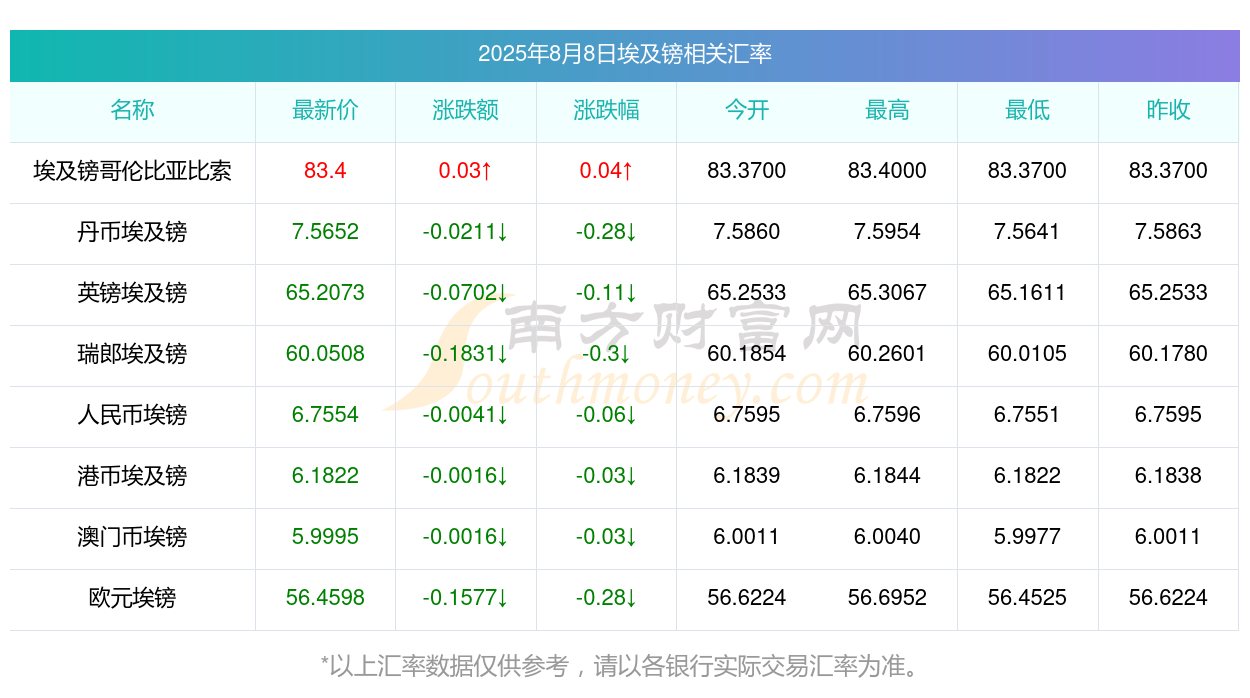
Task: Click the high value 56.6952
Action: pos(887,598)
